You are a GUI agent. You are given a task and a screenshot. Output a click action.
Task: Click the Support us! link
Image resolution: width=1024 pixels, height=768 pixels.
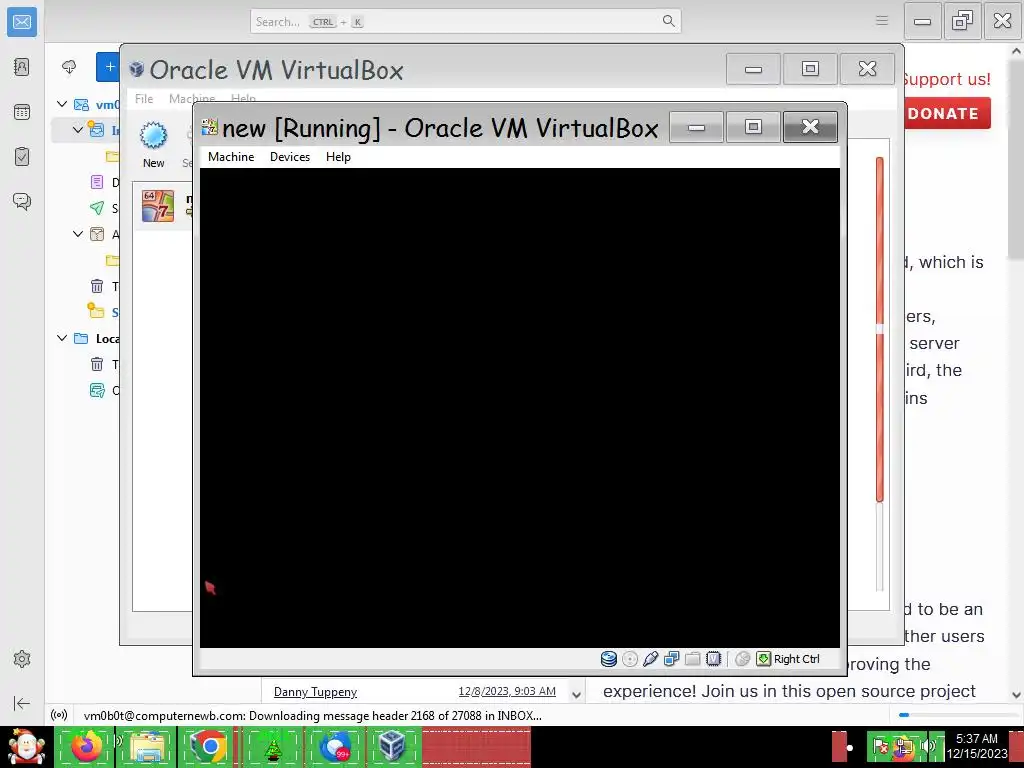pyautogui.click(x=946, y=79)
